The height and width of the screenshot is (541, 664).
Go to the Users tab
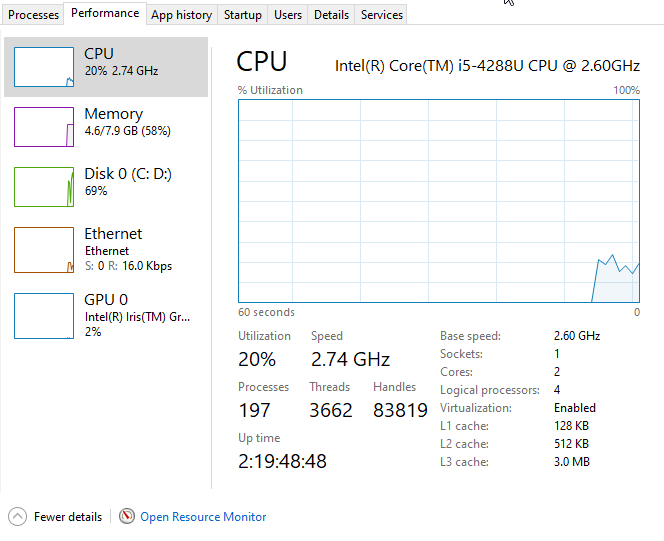pyautogui.click(x=288, y=15)
